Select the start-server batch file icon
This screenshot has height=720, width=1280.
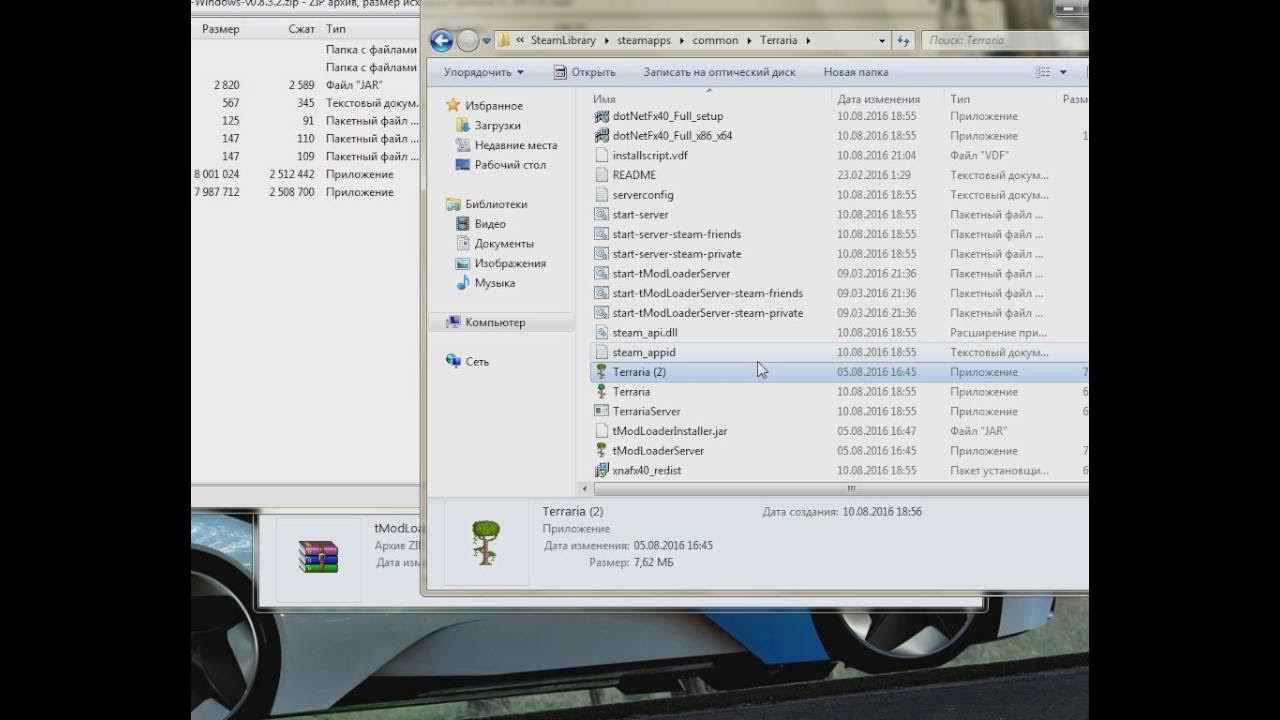601,214
